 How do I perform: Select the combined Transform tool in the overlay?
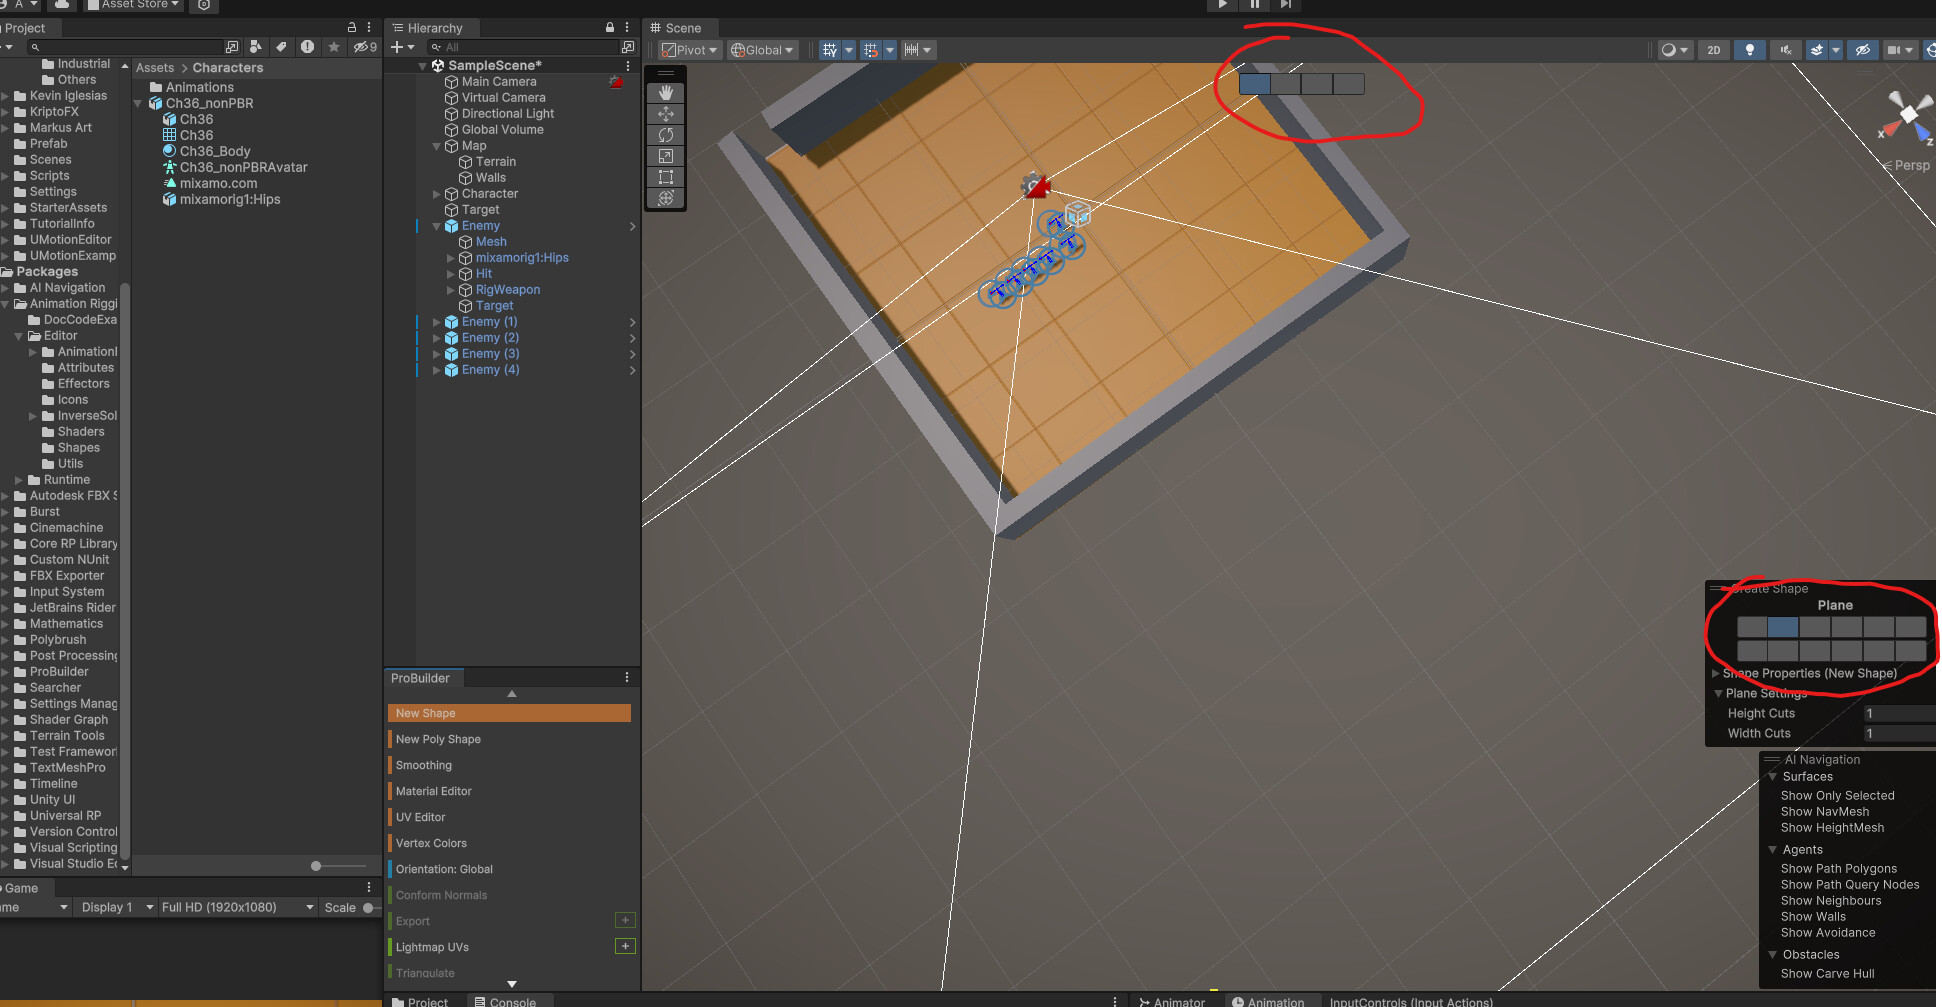[666, 198]
